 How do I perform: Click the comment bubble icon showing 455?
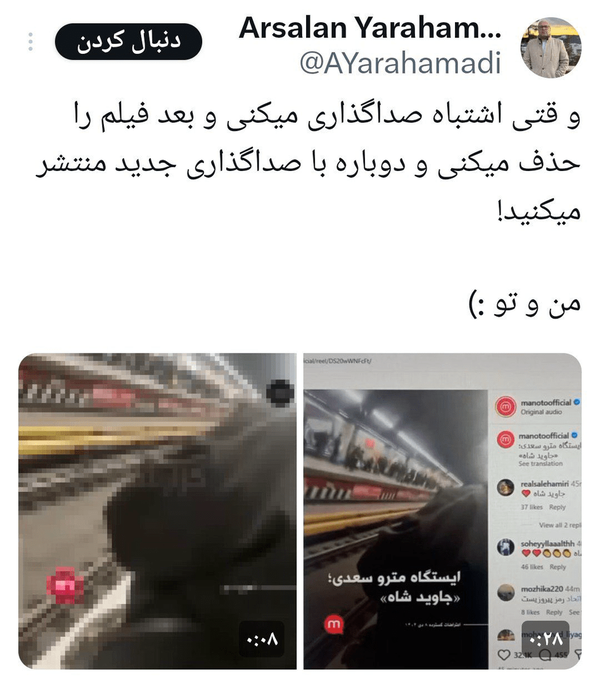(545, 655)
